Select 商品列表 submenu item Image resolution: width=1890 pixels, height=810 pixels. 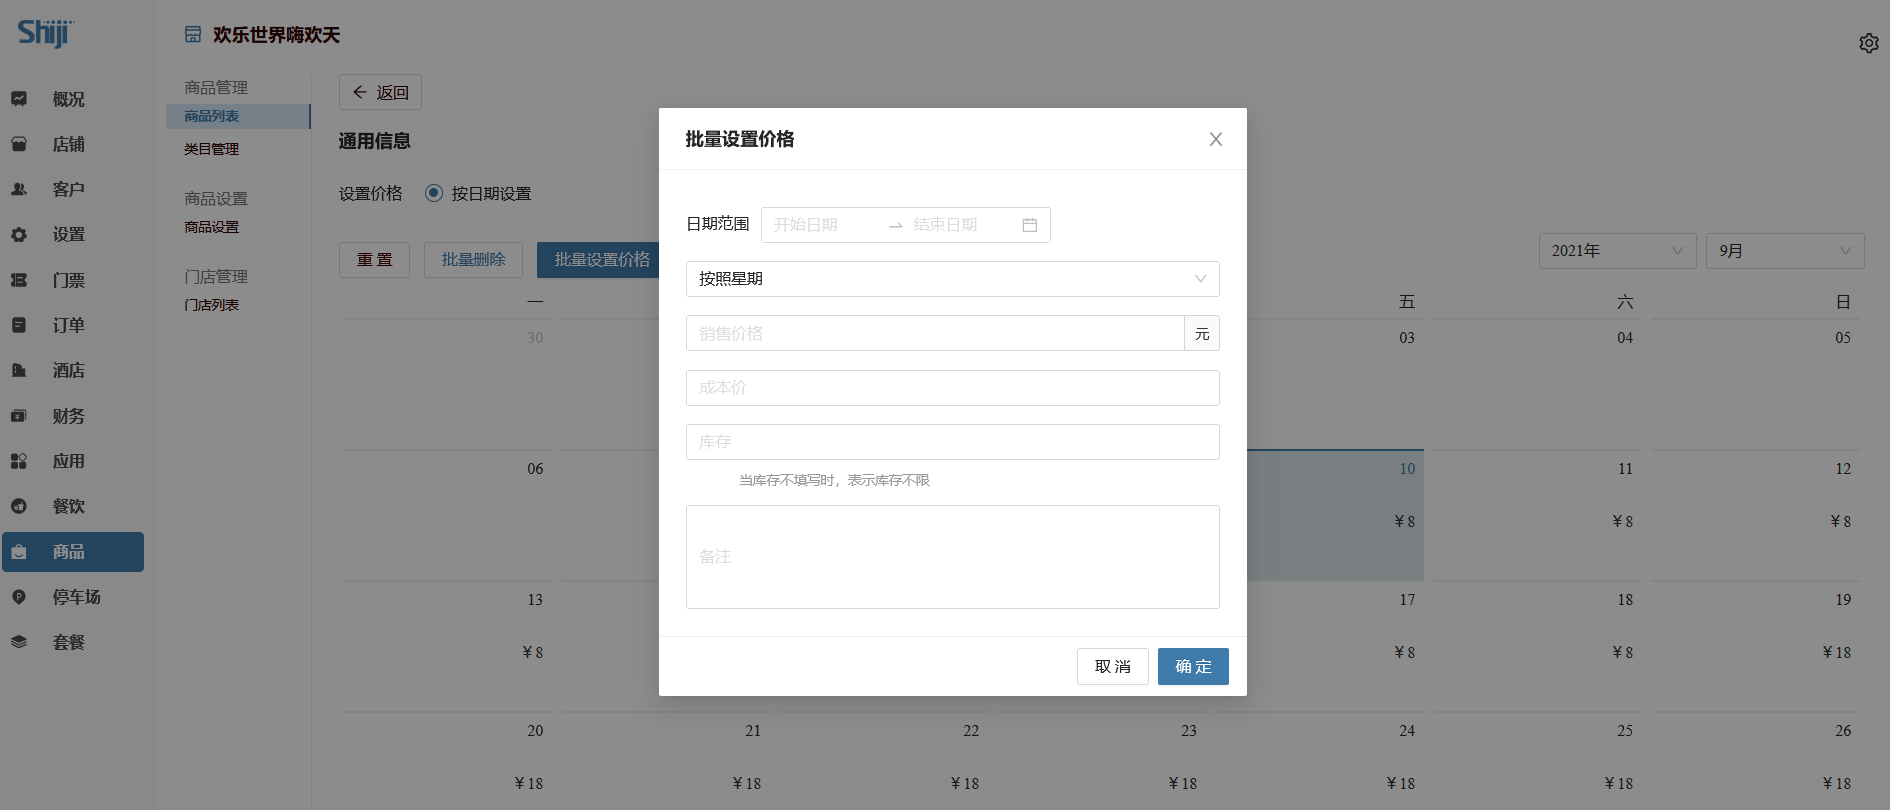coord(238,116)
